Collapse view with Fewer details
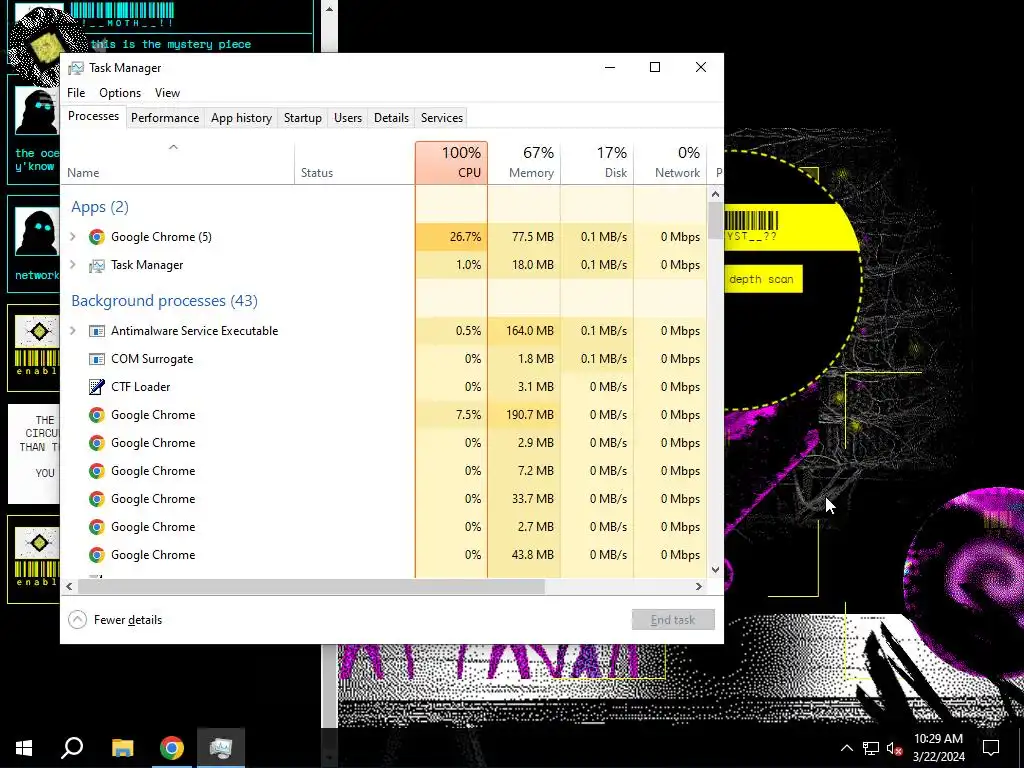 click(x=115, y=620)
